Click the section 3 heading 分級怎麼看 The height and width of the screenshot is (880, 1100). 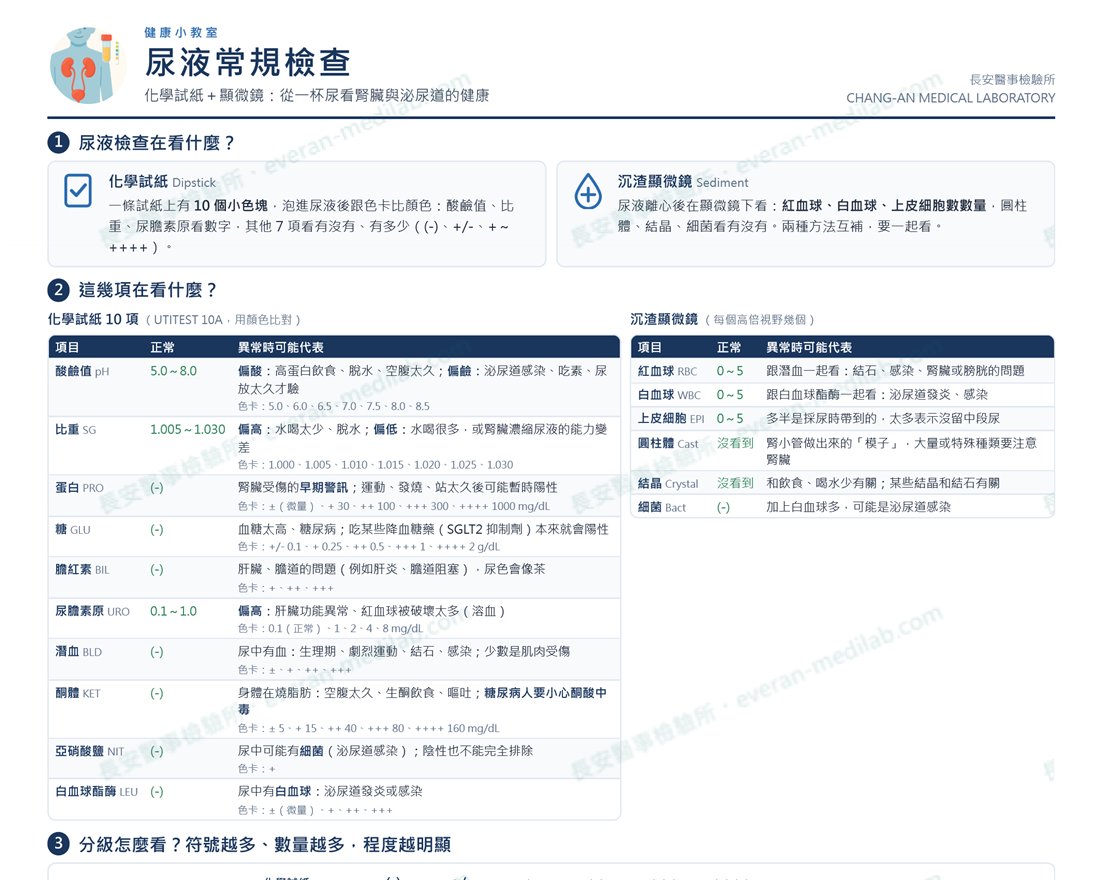tap(264, 844)
